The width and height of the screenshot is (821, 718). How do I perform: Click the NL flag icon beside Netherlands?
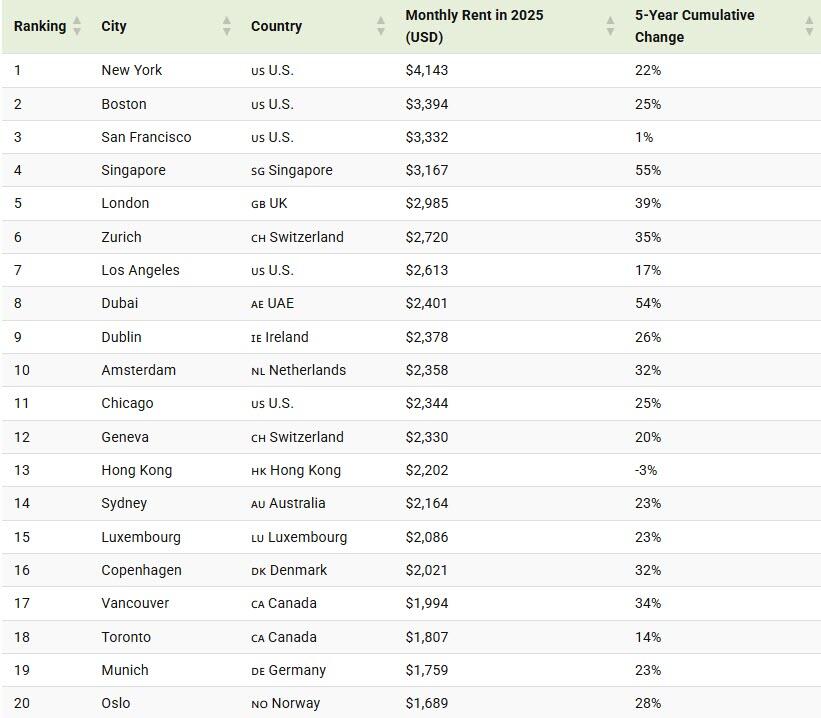(x=260, y=370)
